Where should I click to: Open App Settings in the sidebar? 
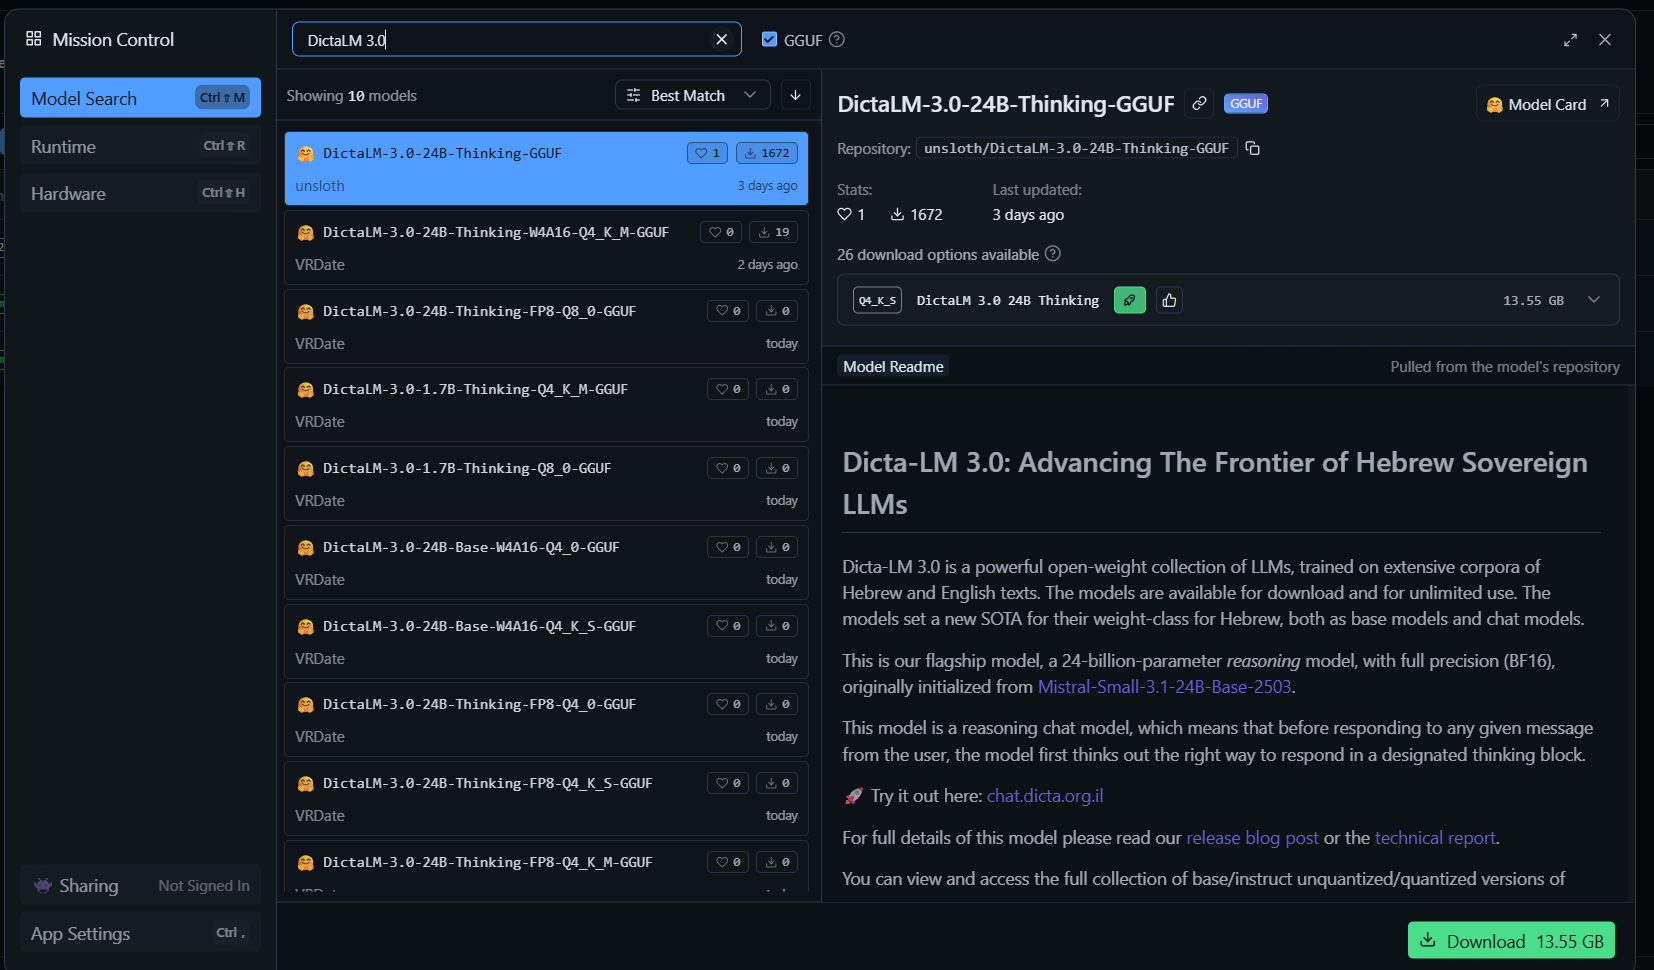(x=140, y=933)
